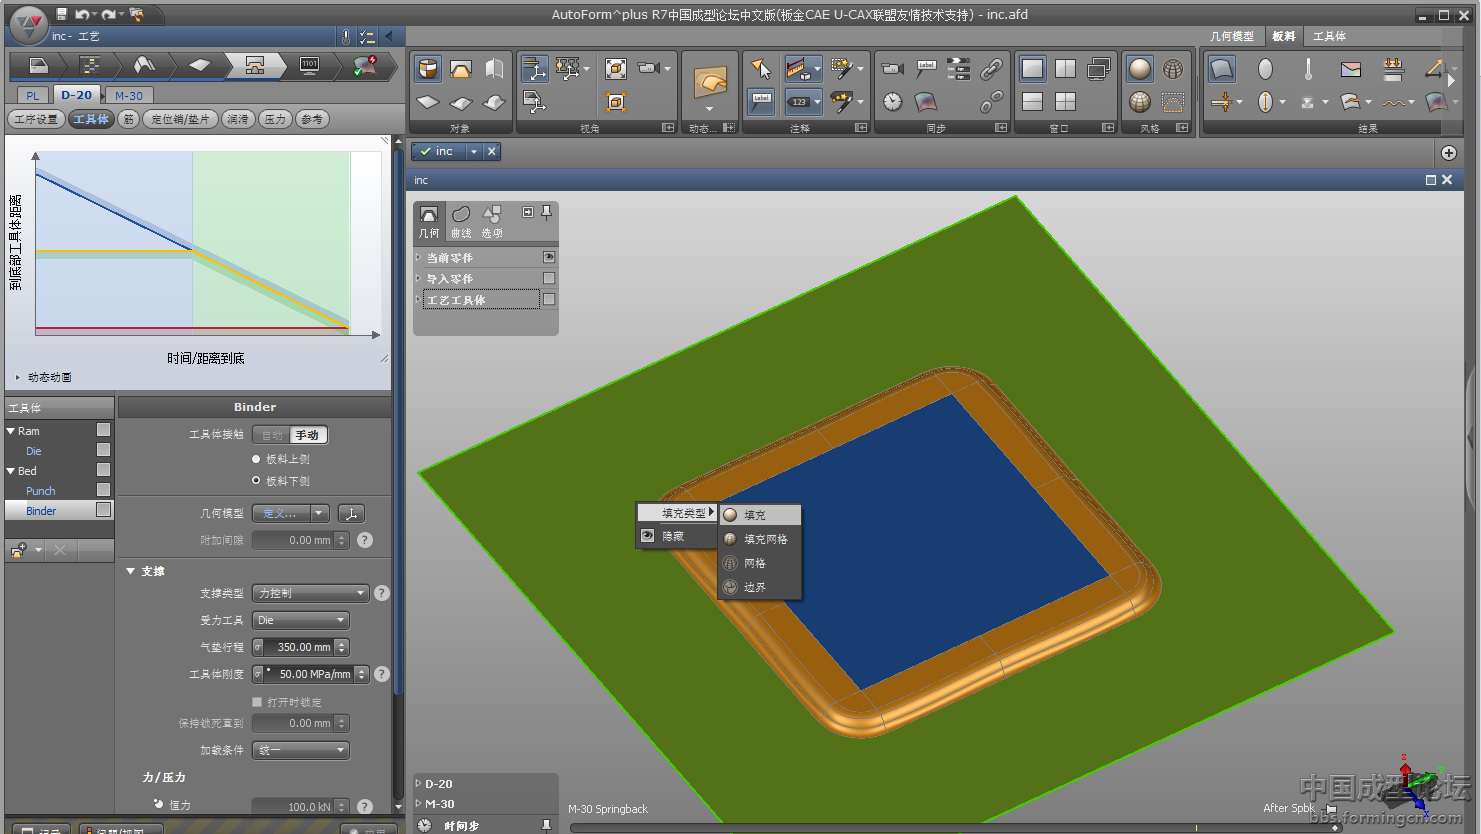Choose 填充网格 from the submenu

765,539
